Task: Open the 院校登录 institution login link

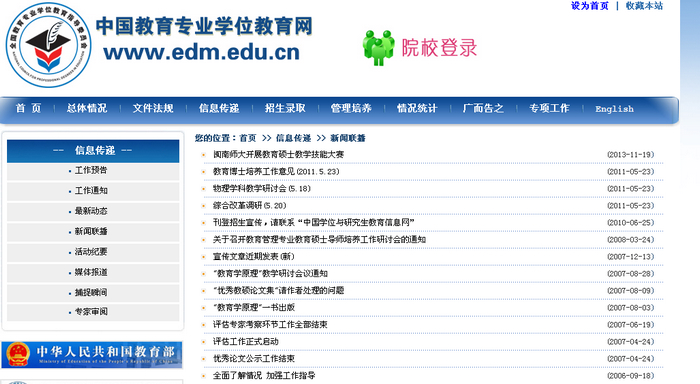Action: click(x=439, y=48)
